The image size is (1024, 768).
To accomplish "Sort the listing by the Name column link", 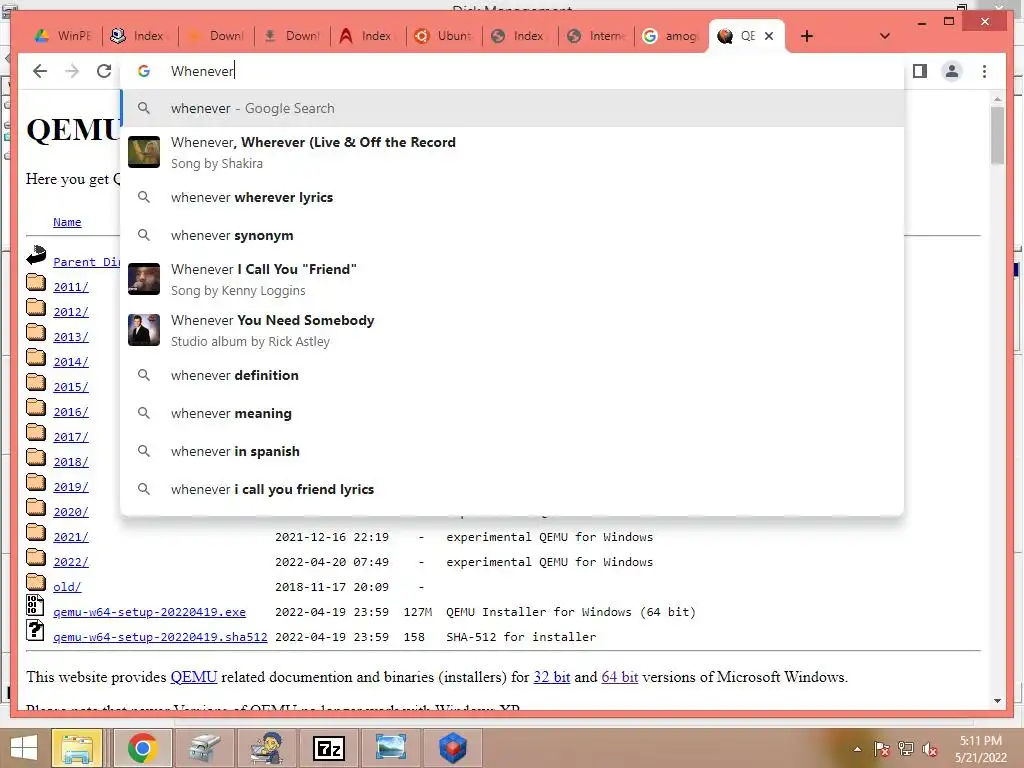I will click(x=67, y=222).
